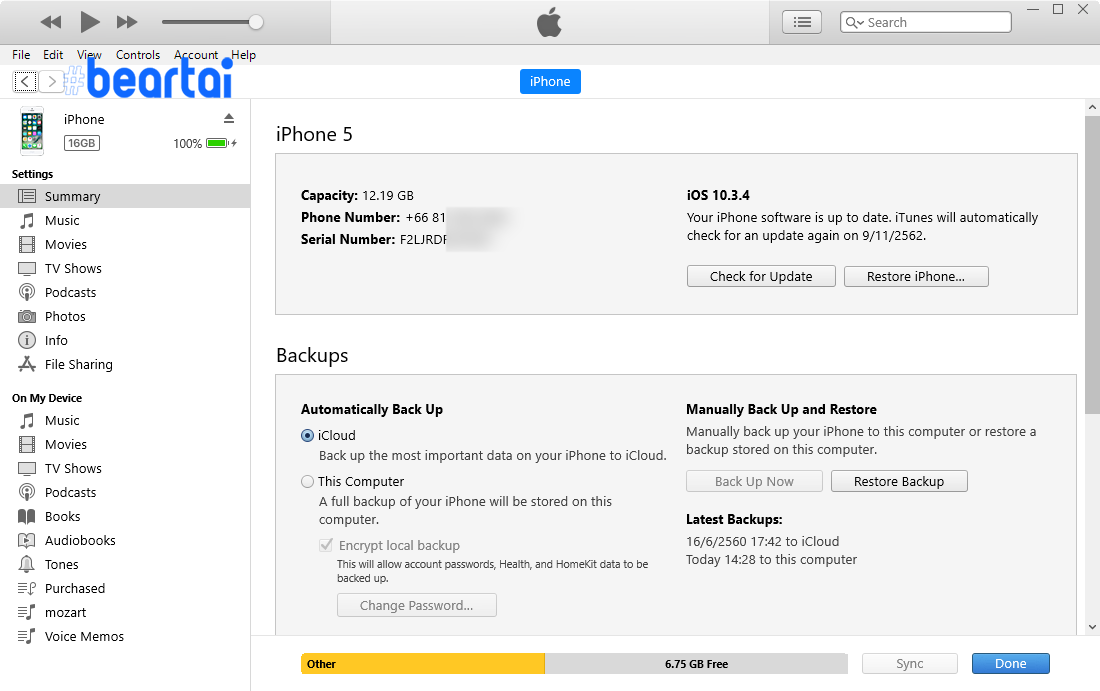Open the Edit menu

pyautogui.click(x=53, y=55)
